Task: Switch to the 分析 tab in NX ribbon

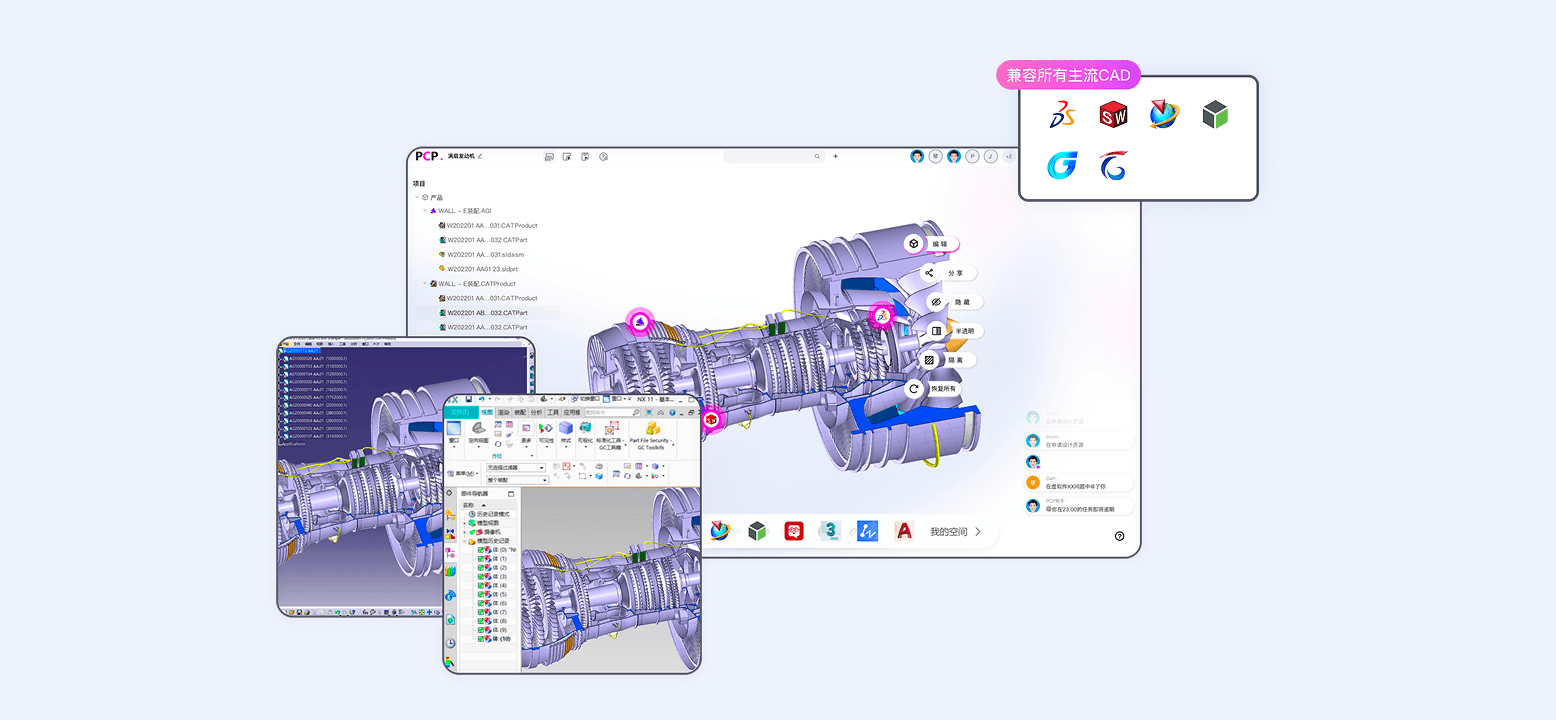Action: pos(536,412)
